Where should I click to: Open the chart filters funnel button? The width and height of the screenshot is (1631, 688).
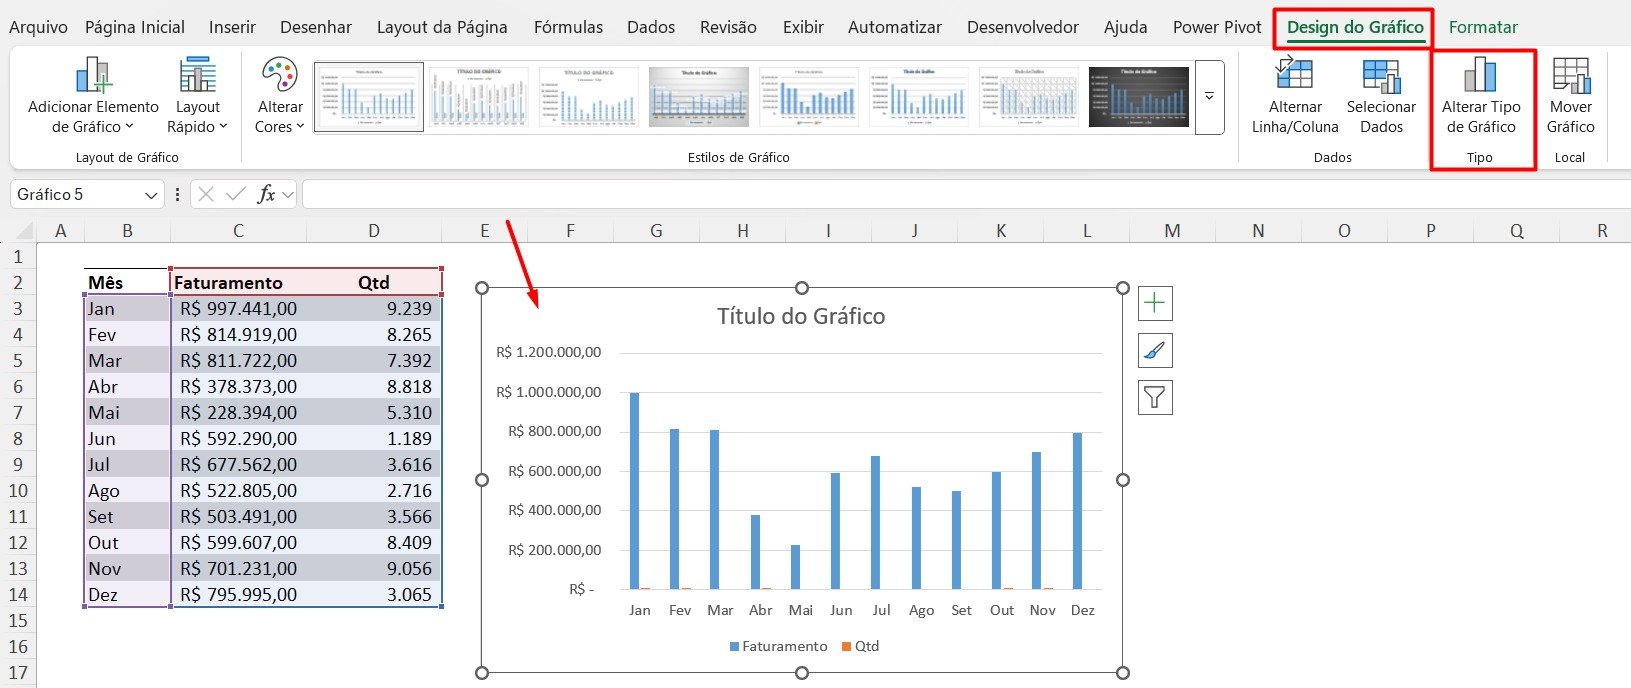click(1155, 398)
